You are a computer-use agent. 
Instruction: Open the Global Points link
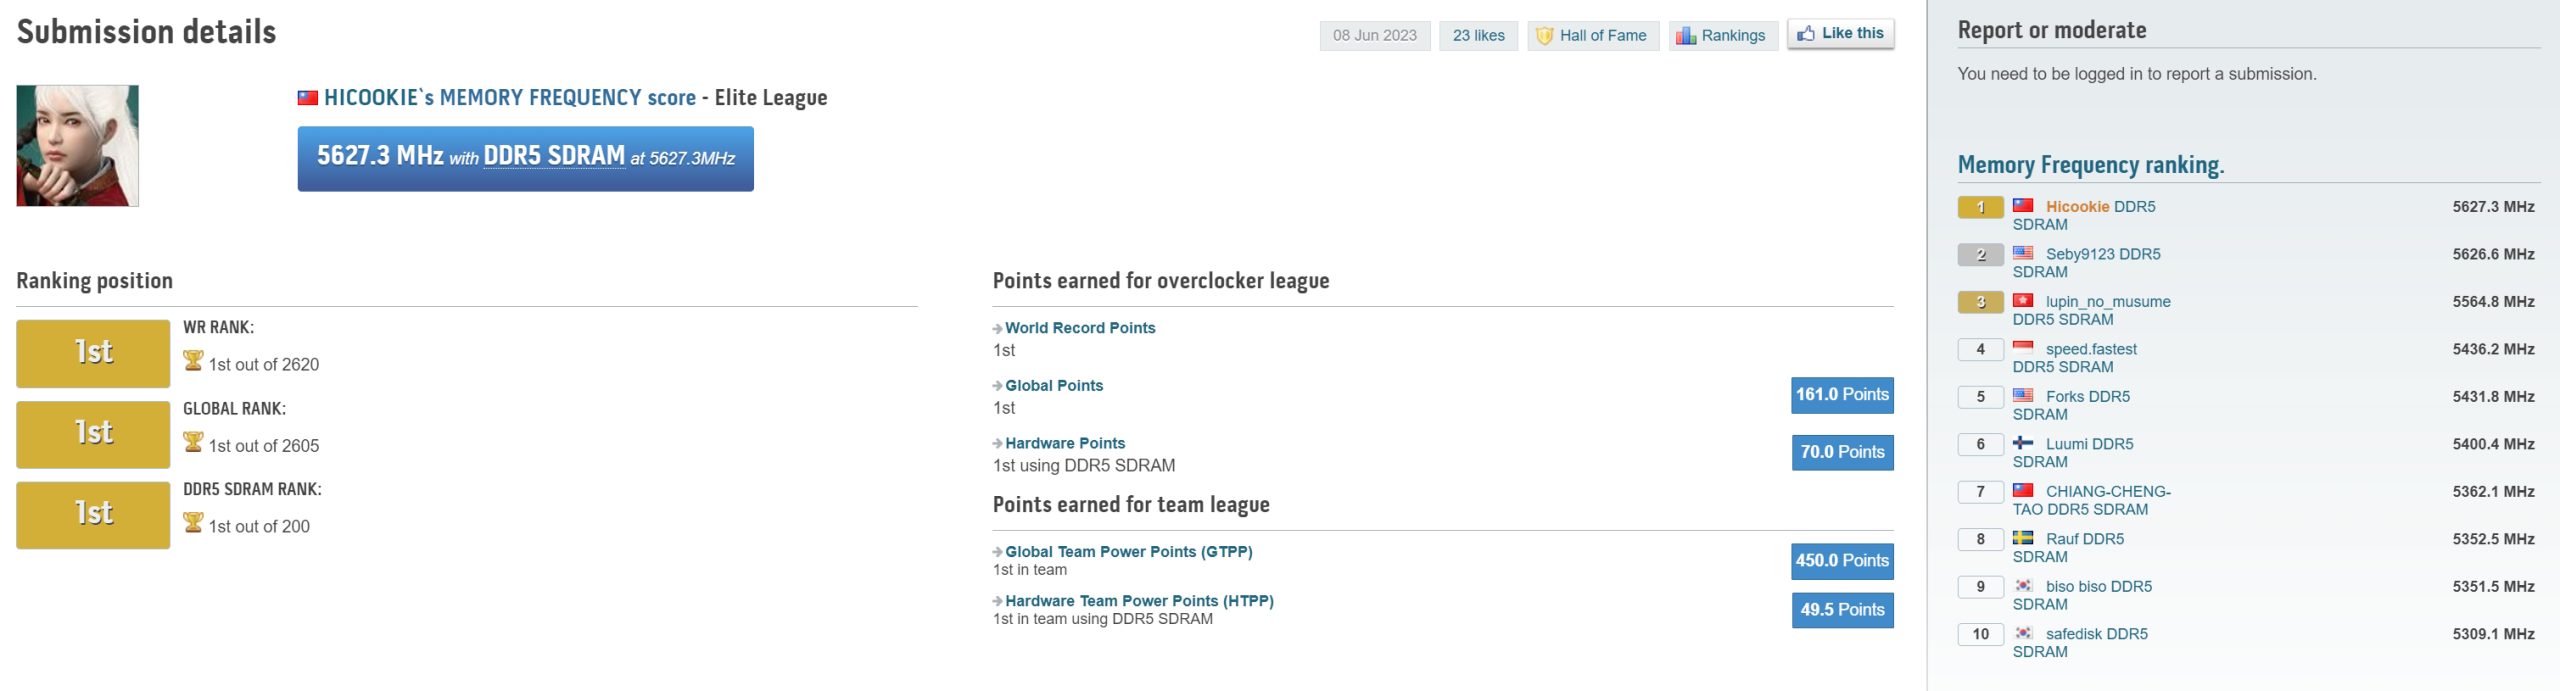pos(1054,386)
